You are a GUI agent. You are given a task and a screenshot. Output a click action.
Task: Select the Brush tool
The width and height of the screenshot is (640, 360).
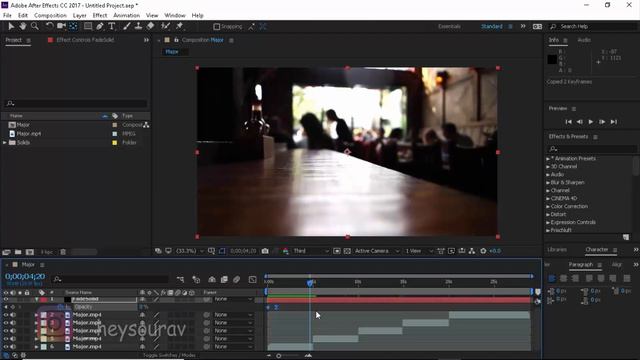tap(127, 26)
